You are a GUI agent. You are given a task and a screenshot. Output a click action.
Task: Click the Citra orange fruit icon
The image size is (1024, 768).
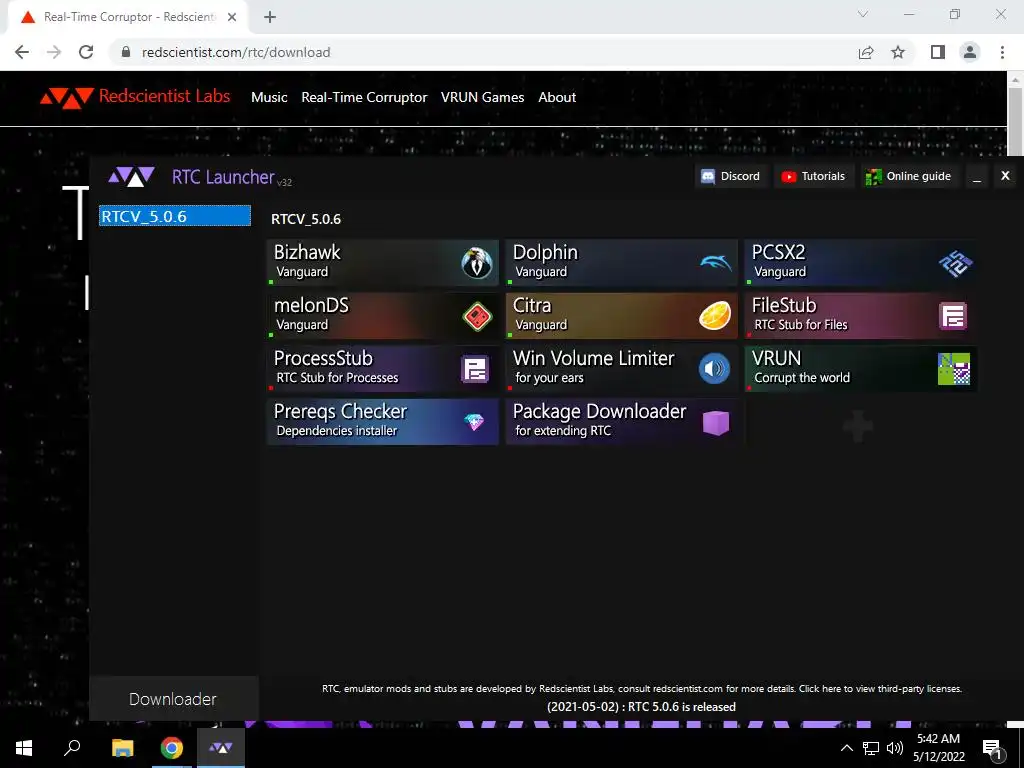[715, 316]
